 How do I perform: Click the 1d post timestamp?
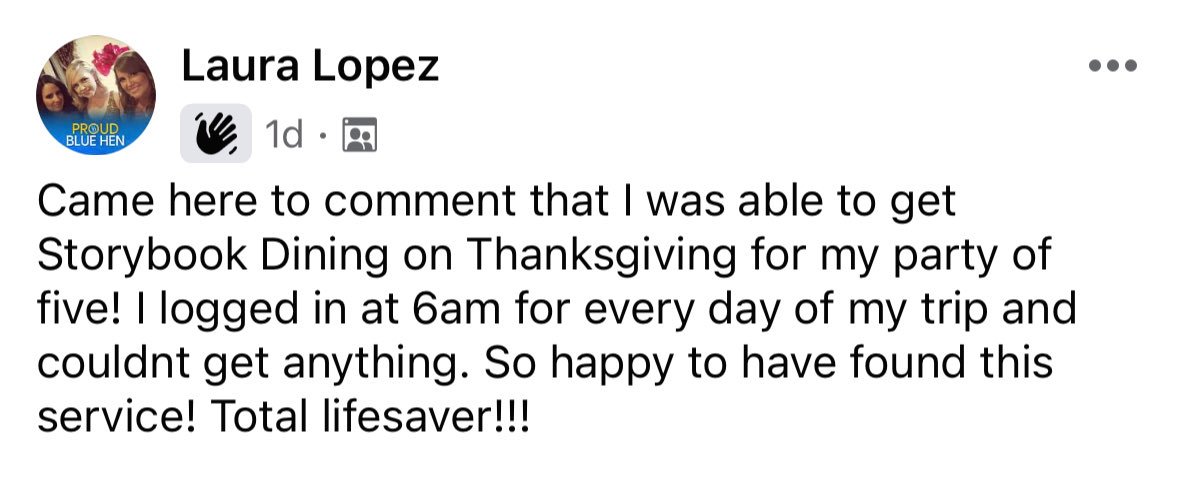(x=283, y=135)
